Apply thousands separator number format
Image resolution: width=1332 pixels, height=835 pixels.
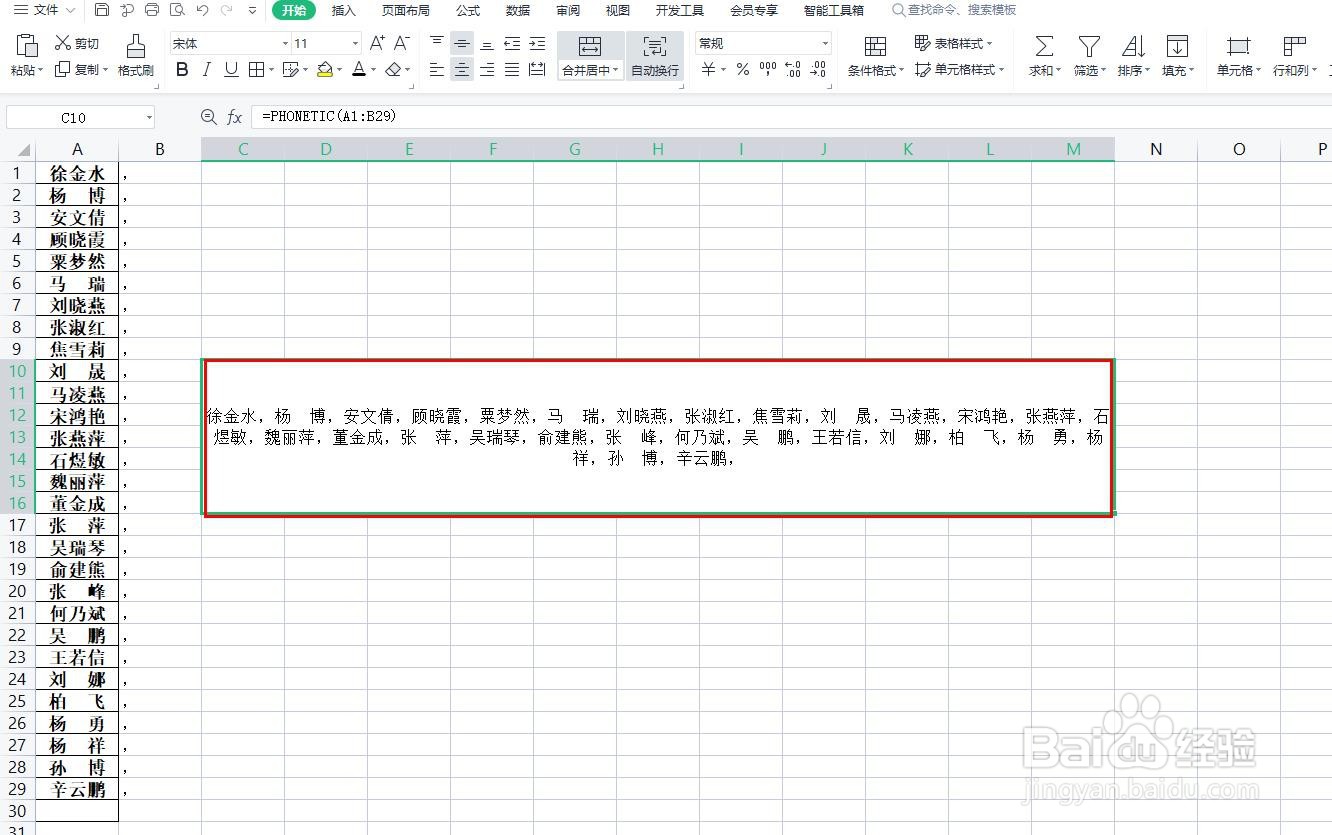pos(768,69)
